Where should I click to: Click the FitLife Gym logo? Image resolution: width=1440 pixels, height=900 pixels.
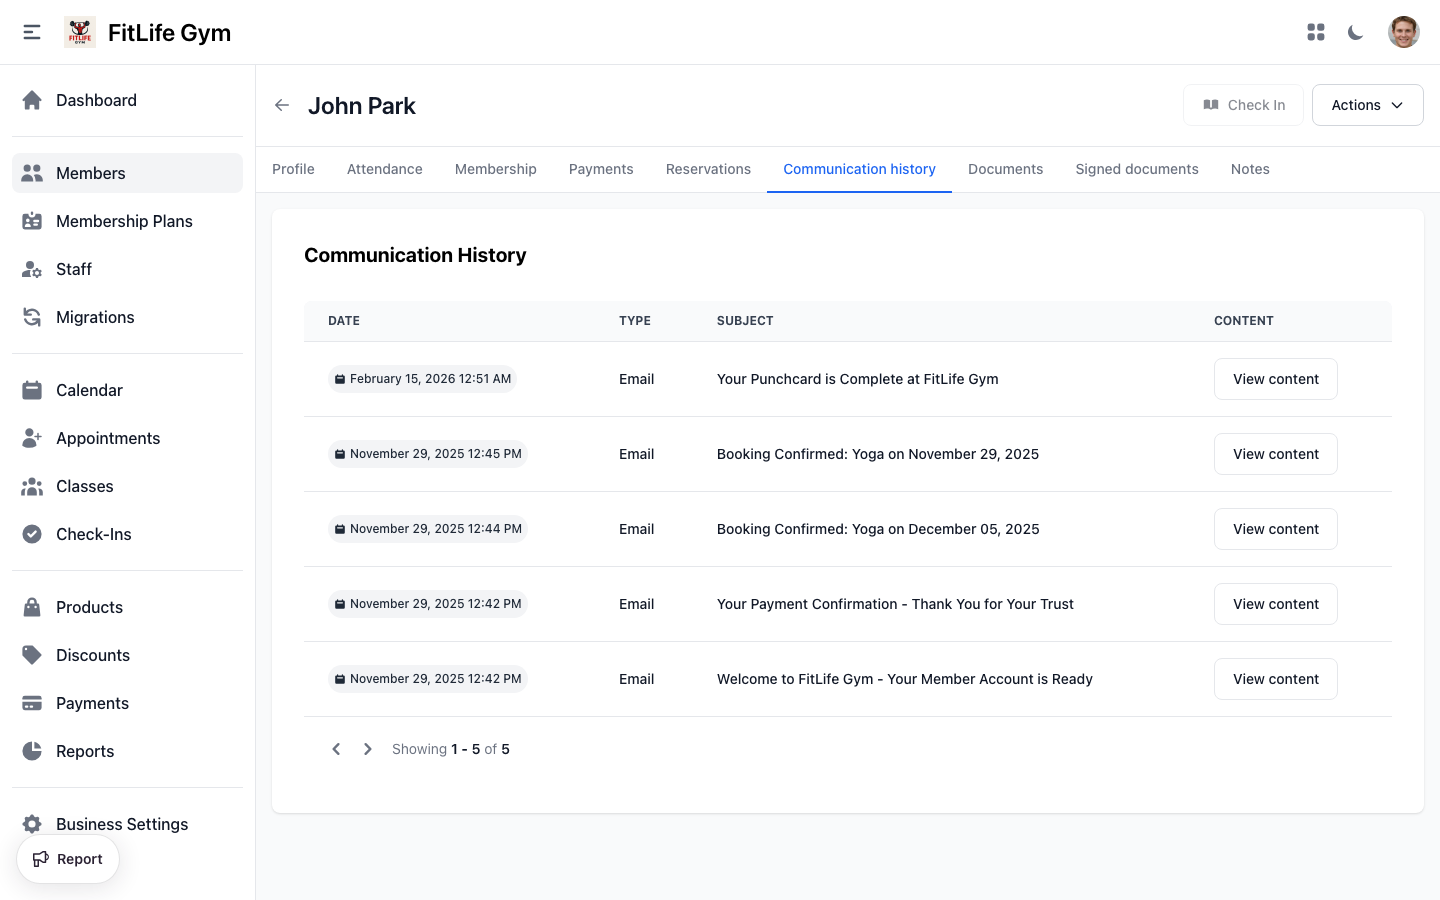(80, 31)
